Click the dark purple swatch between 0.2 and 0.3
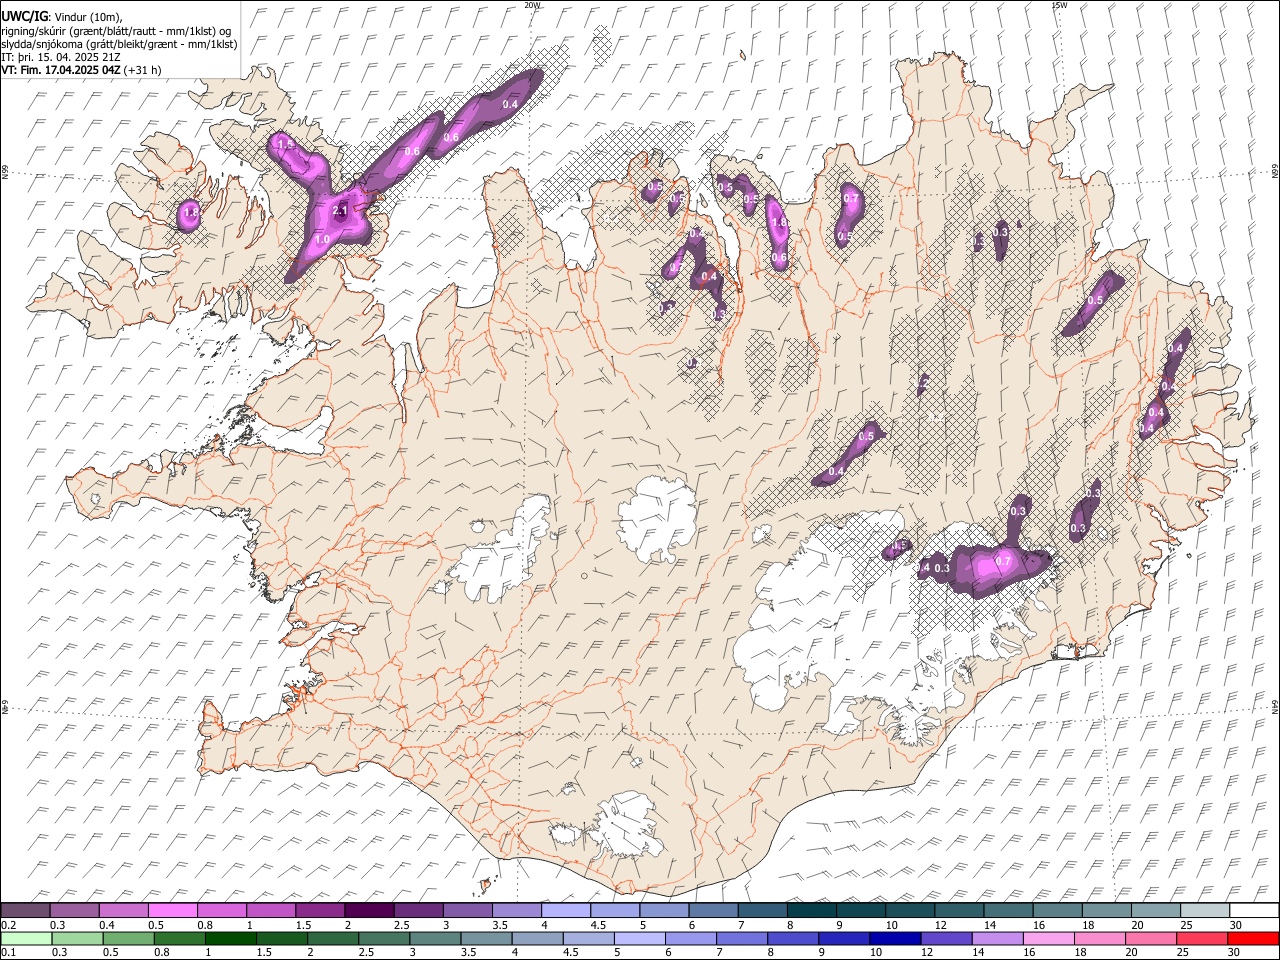Image resolution: width=1280 pixels, height=960 pixels. pos(25,911)
